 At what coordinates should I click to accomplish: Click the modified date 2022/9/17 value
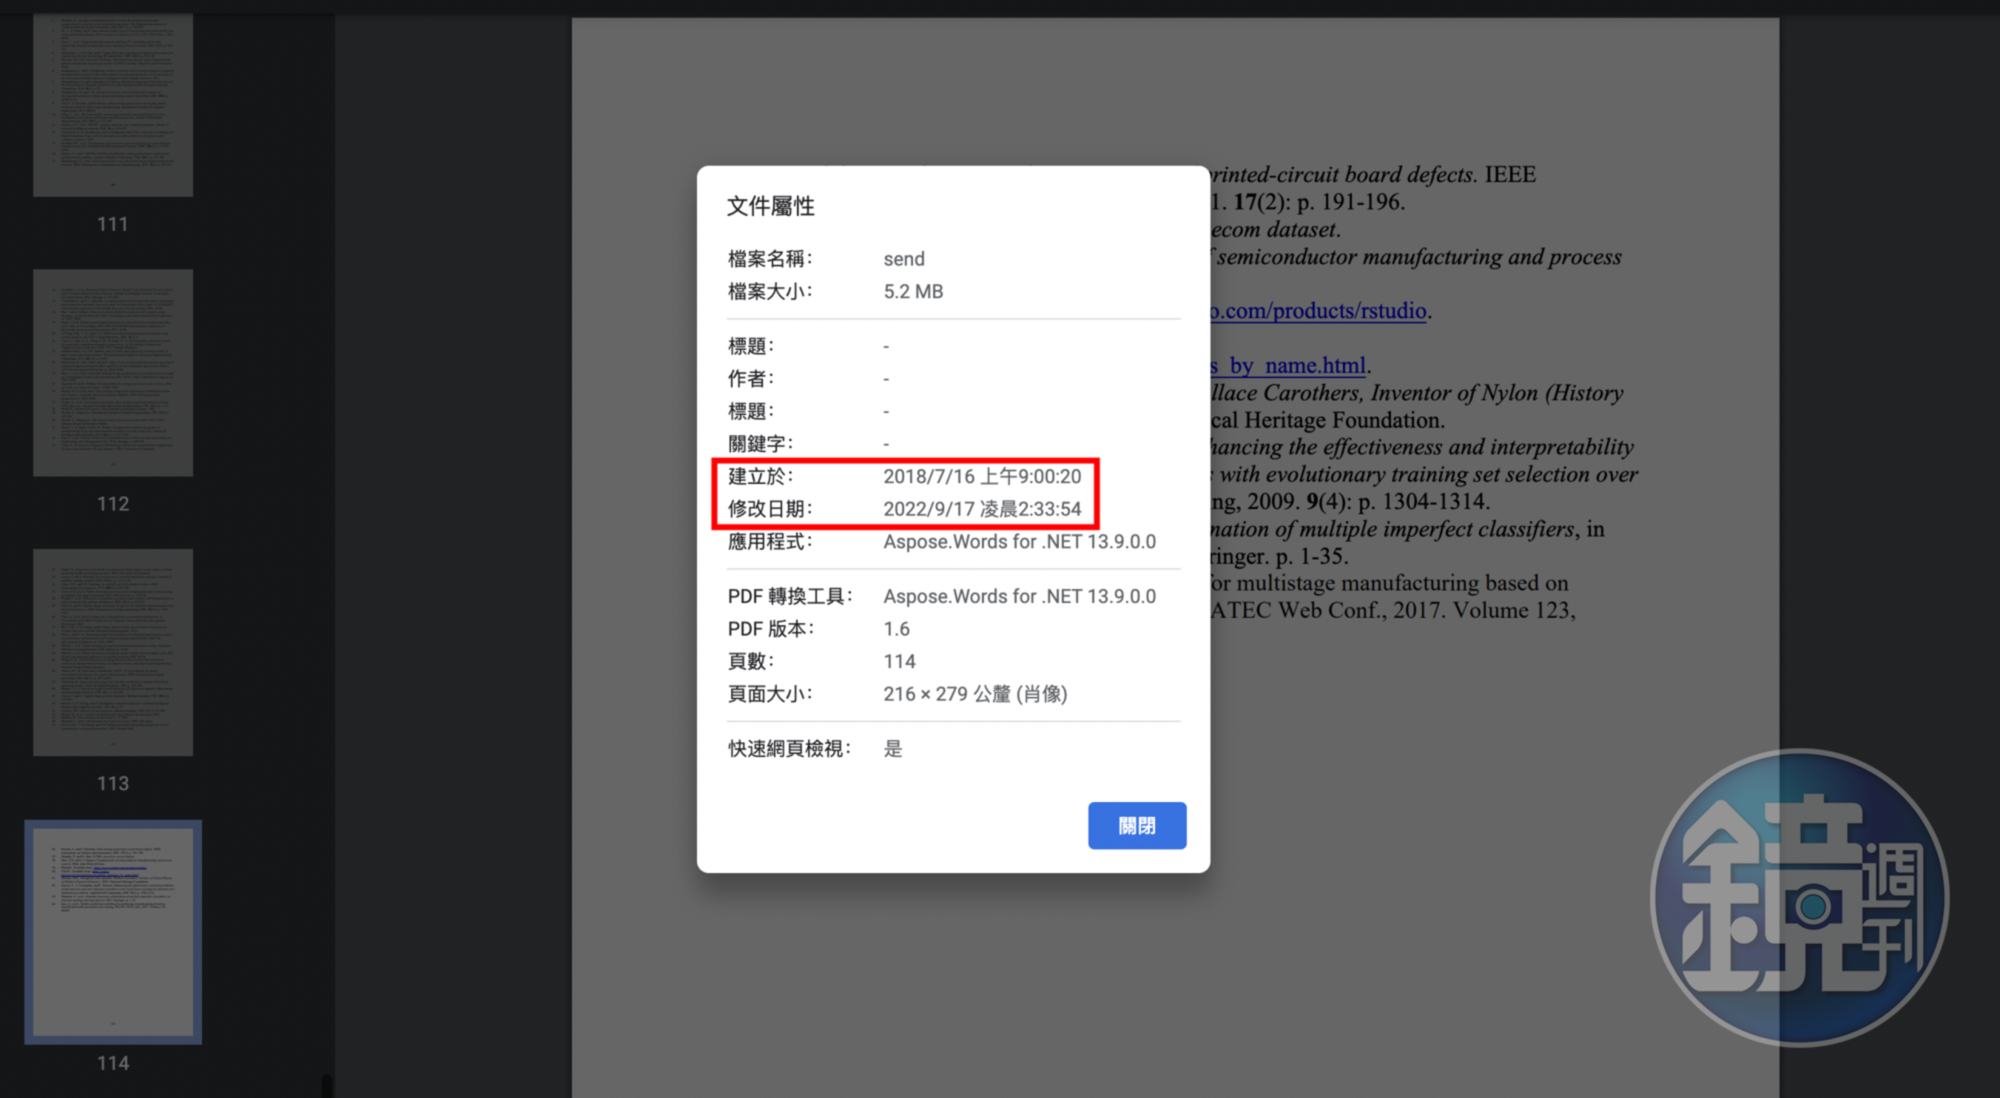coord(982,509)
